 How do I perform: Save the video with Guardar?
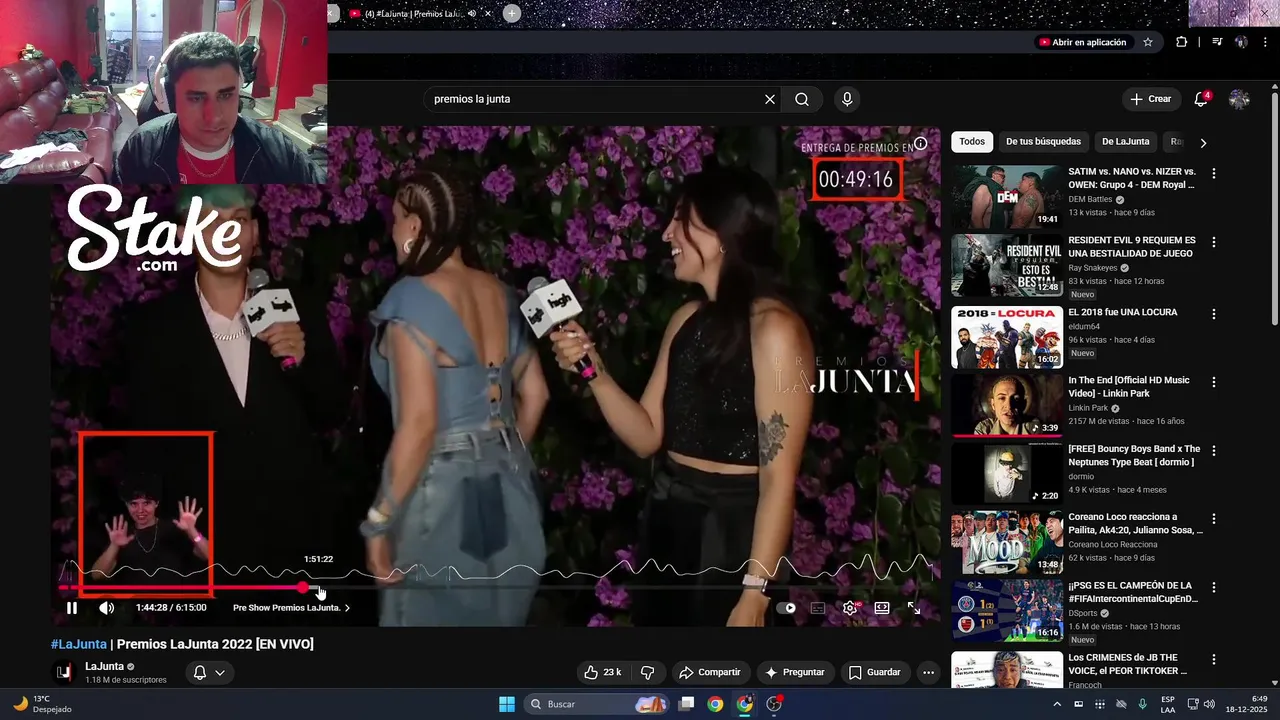(x=875, y=672)
